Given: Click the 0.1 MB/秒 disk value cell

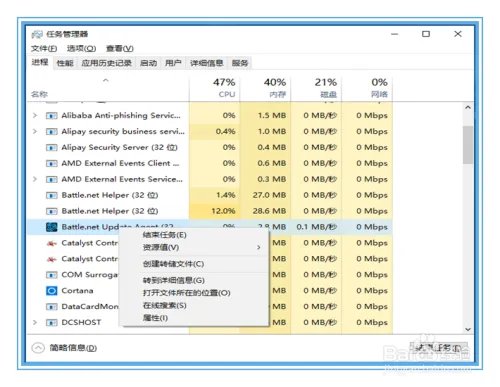Looking at the screenshot, I should pos(316,227).
